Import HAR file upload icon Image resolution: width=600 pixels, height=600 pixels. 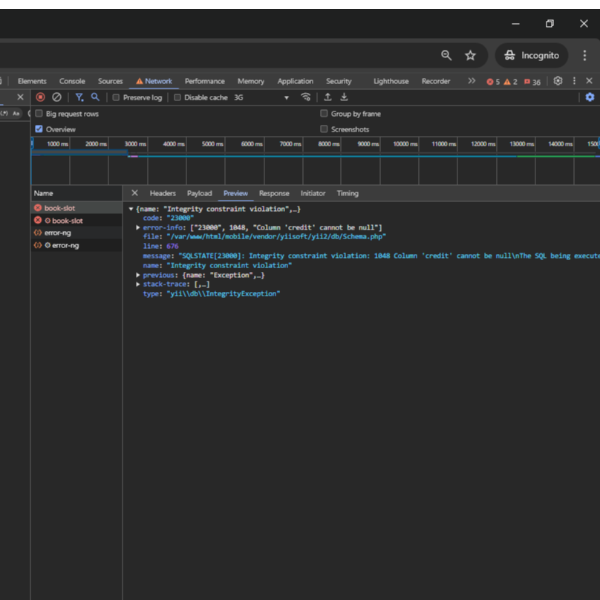click(x=328, y=97)
